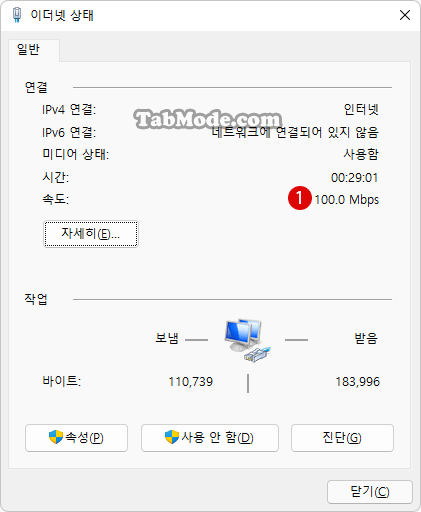This screenshot has height=512, width=421.
Task: Disable adapter with 사용 안 함(D)
Action: tap(210, 438)
